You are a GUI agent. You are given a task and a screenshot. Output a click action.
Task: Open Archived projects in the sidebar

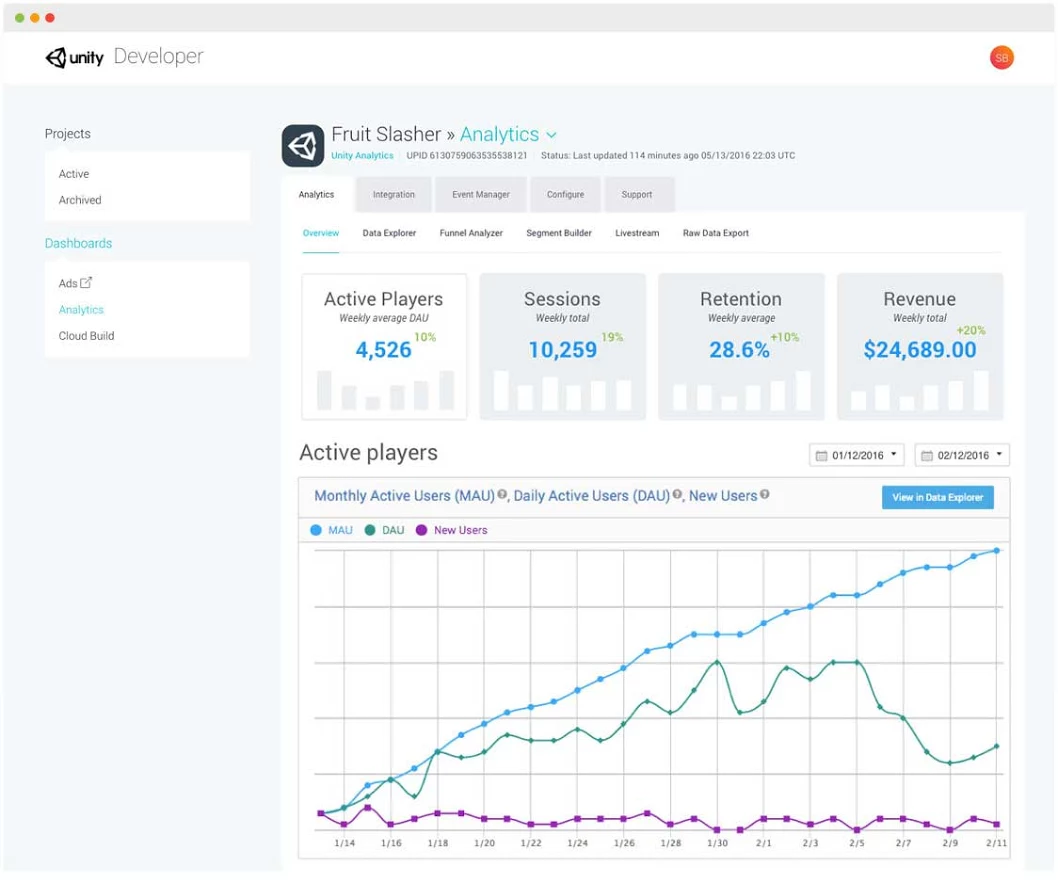80,200
